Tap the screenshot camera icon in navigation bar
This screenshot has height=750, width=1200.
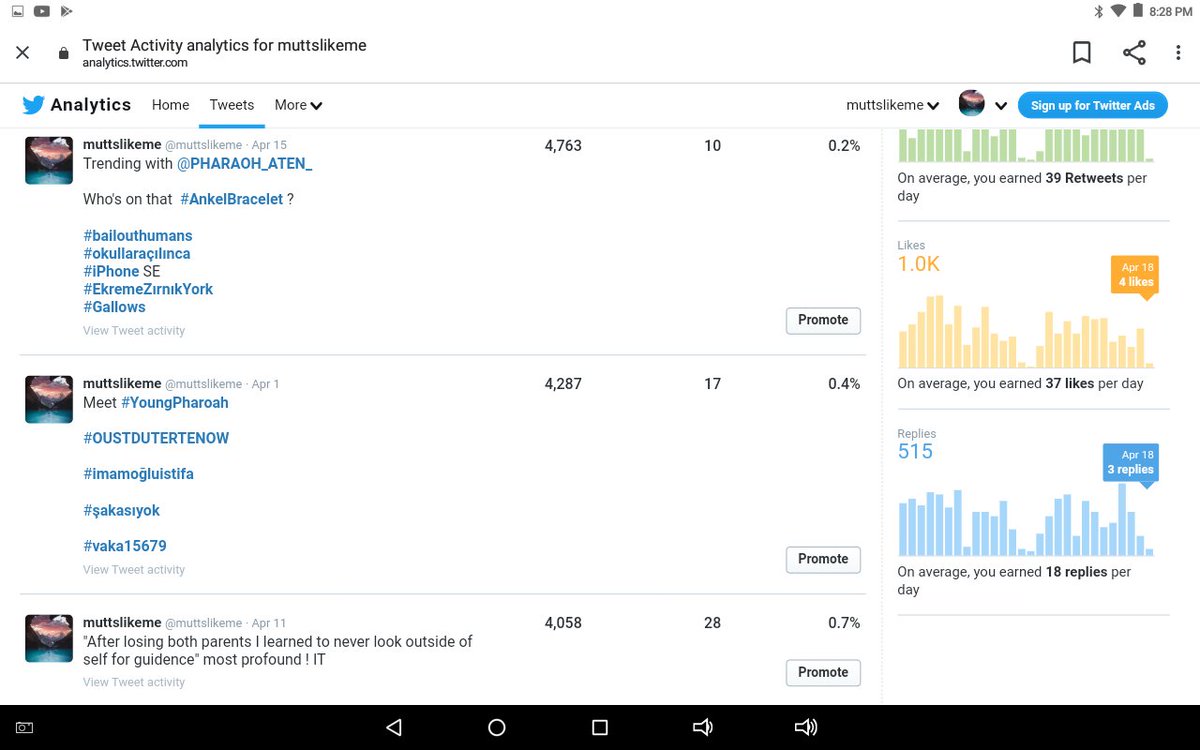(x=24, y=728)
